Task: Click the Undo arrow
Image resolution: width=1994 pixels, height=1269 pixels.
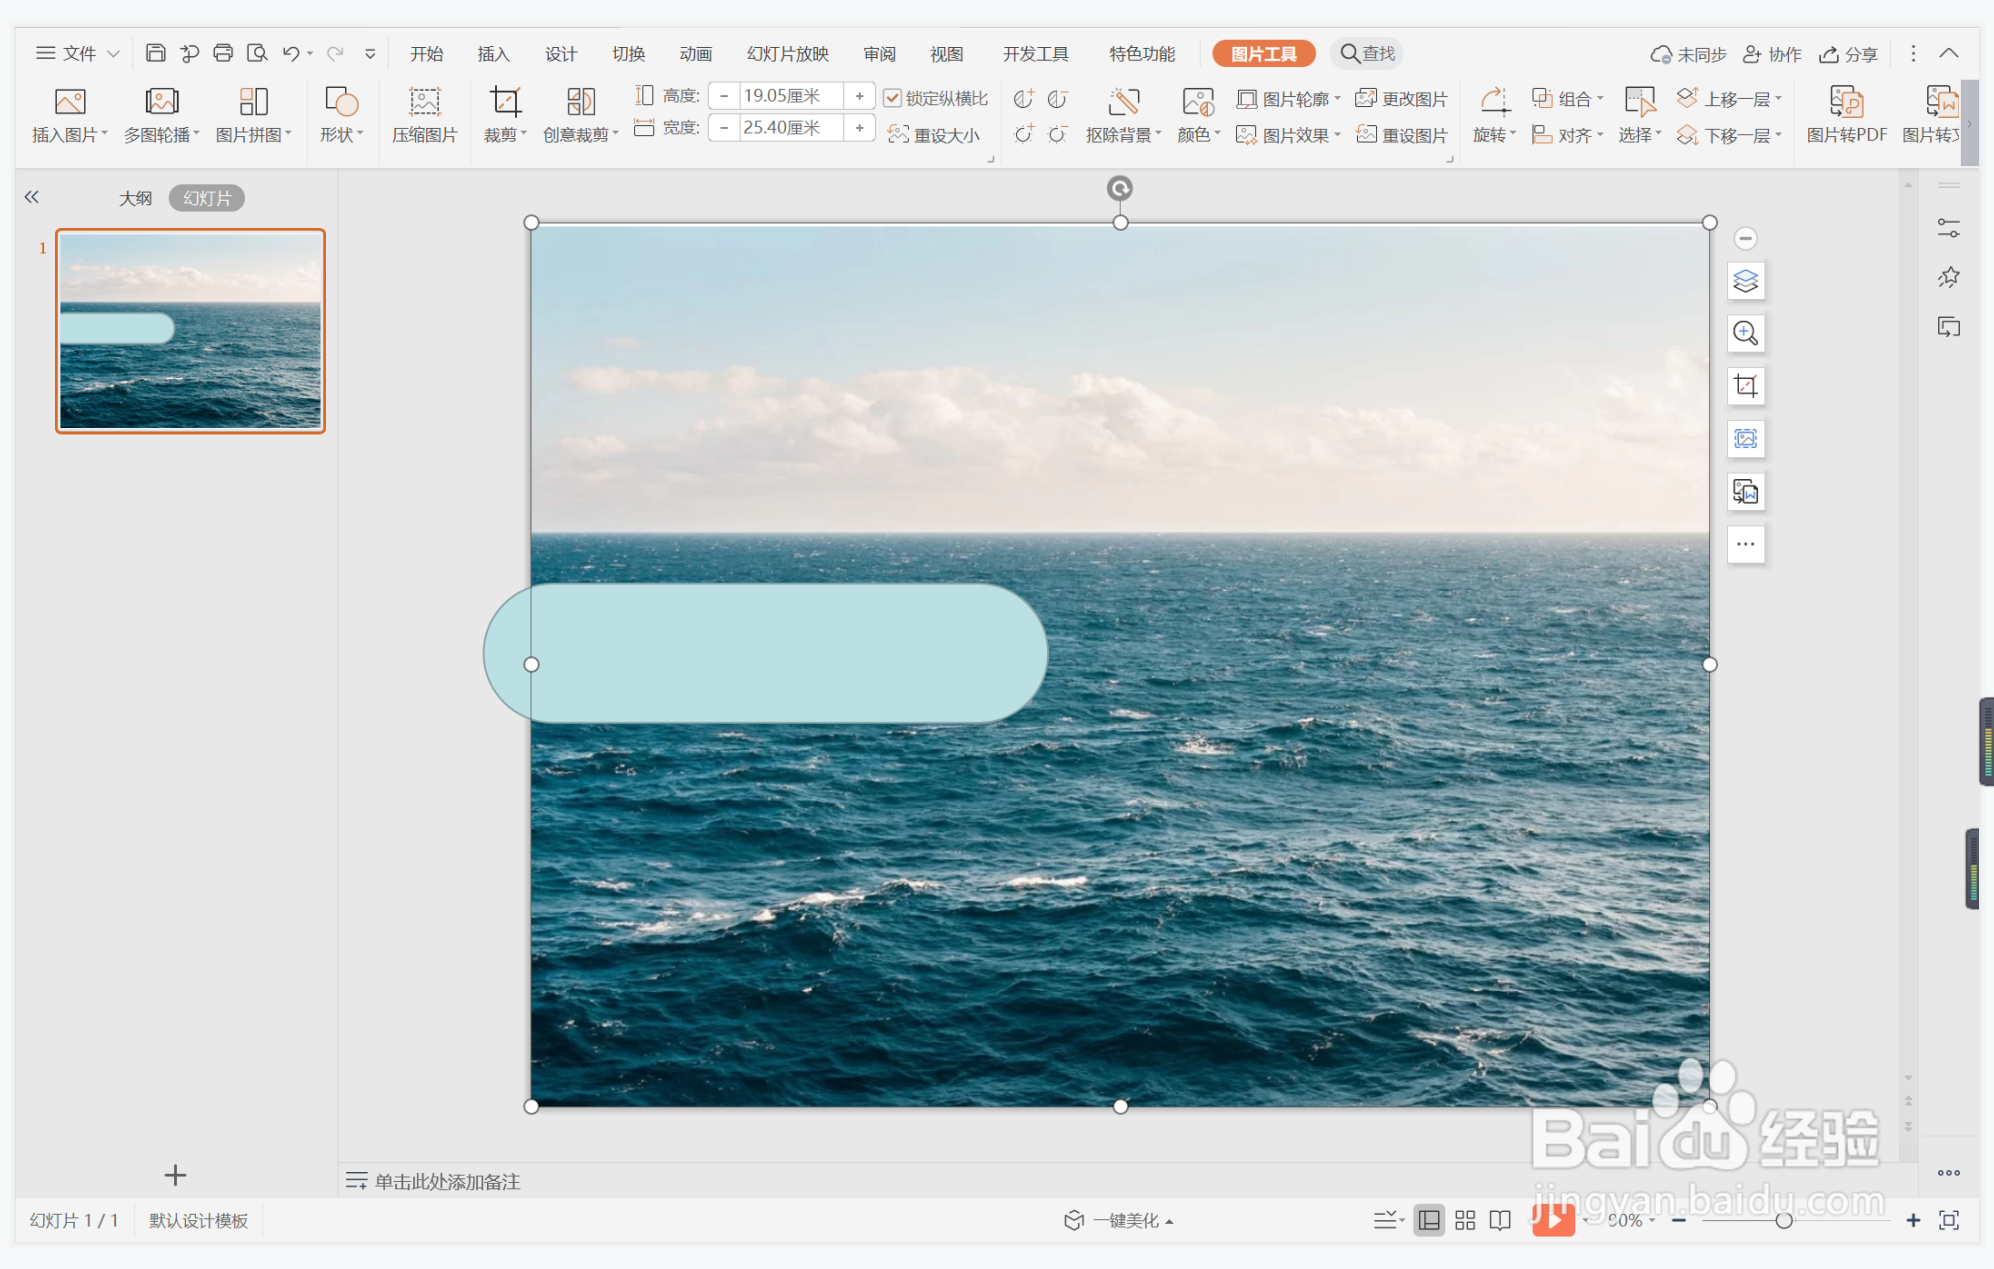Action: point(290,53)
